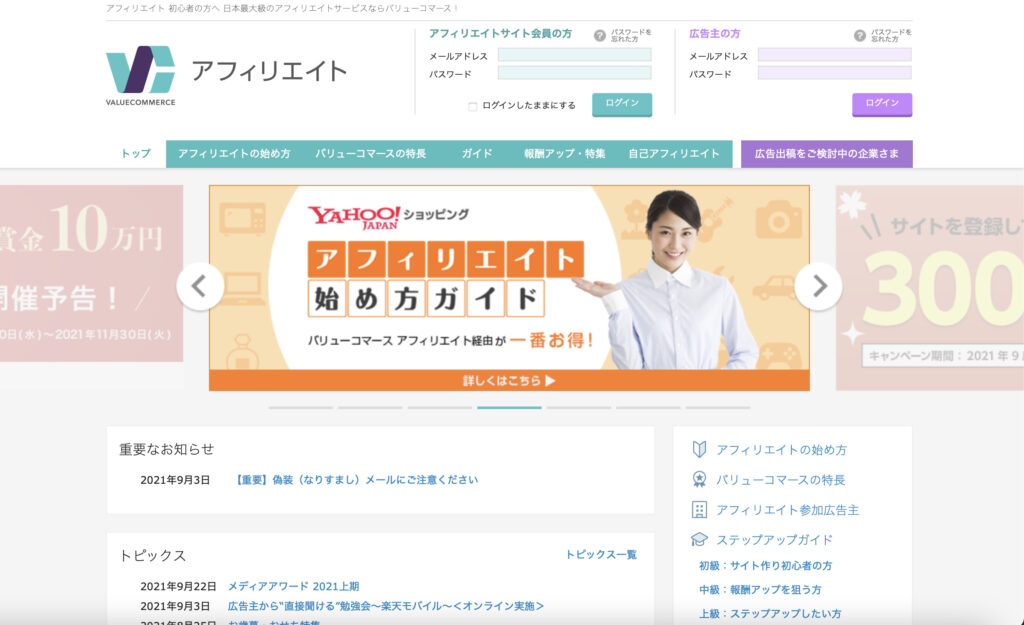Open the 報酬アップ・特集 nav menu
Screen dimensions: 1024x625
click(x=564, y=153)
